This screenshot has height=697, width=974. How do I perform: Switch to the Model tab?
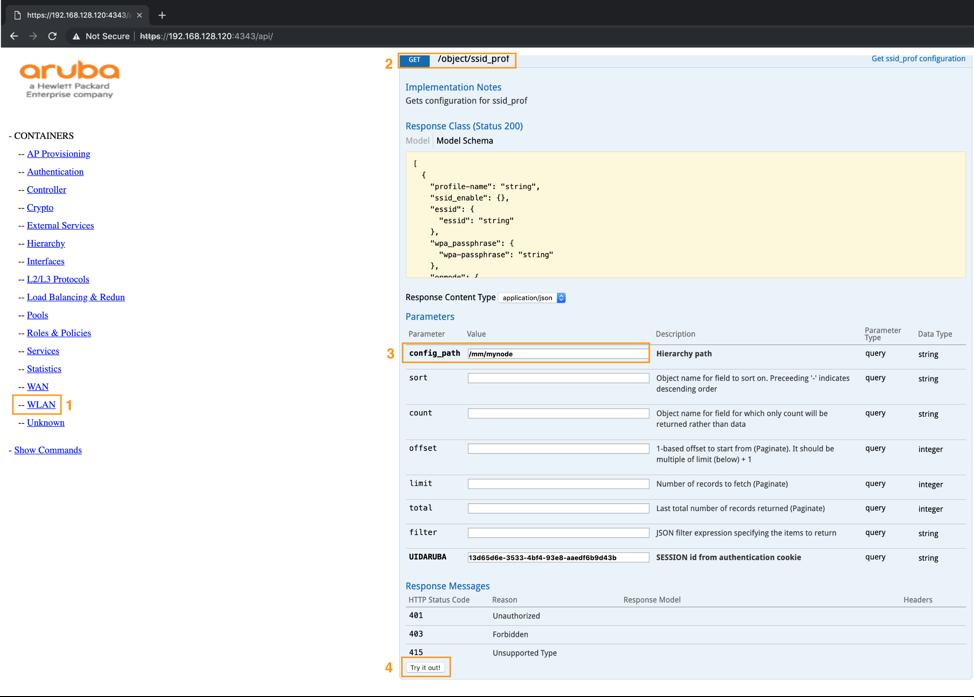(x=417, y=141)
